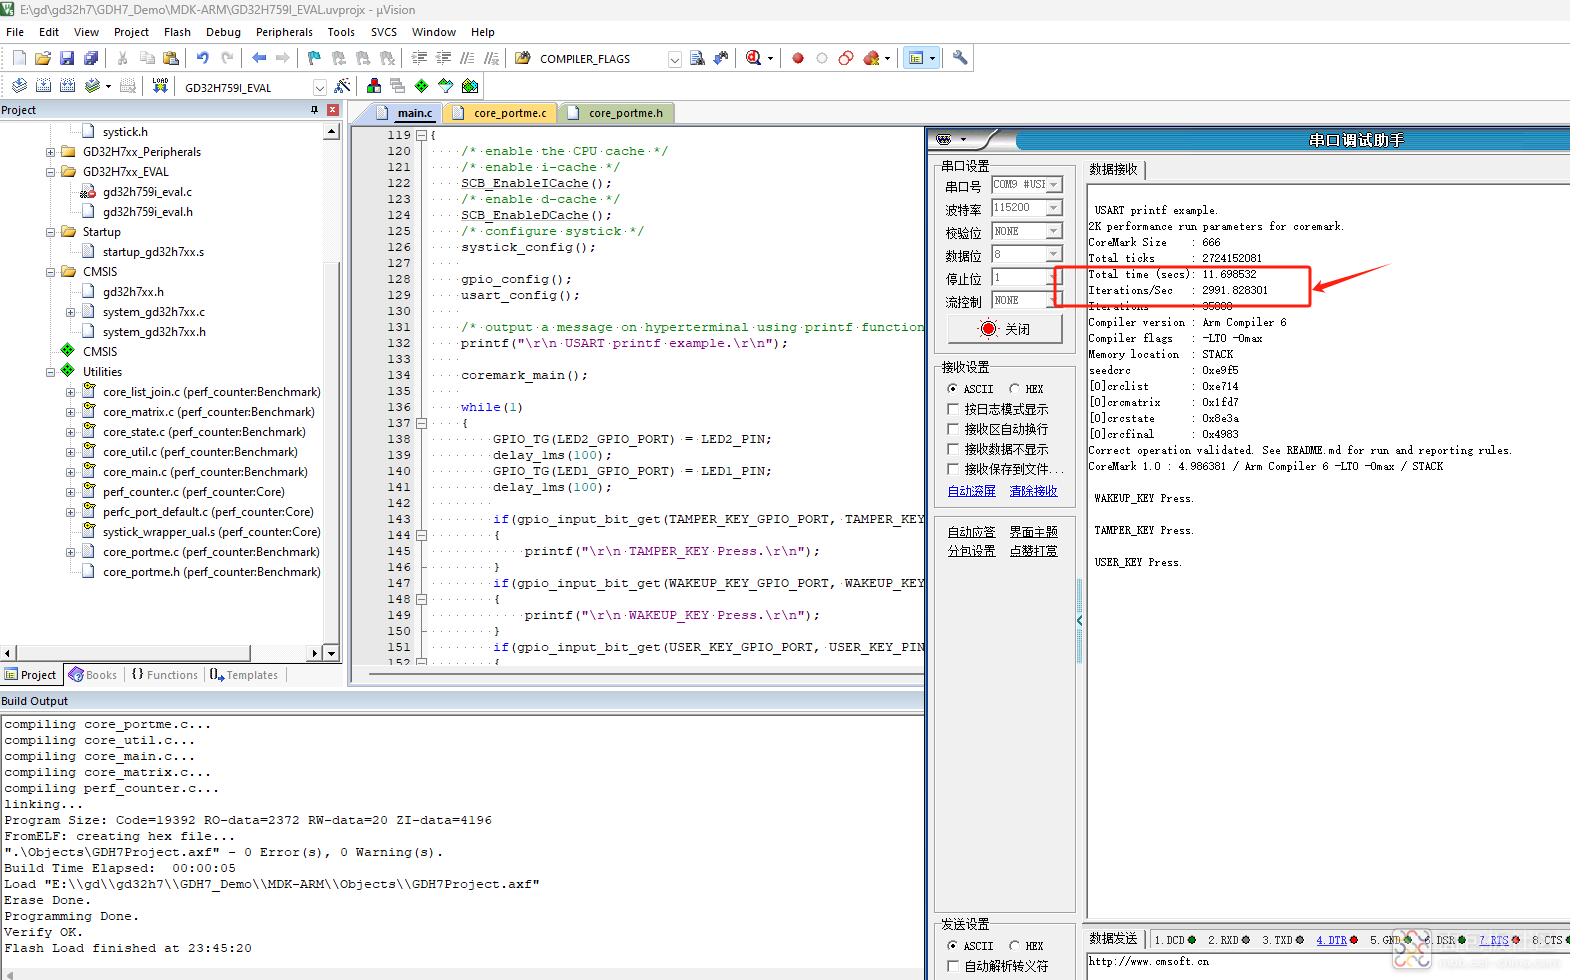Click the green Manage Run-Time Environment diamond icon

[422, 86]
